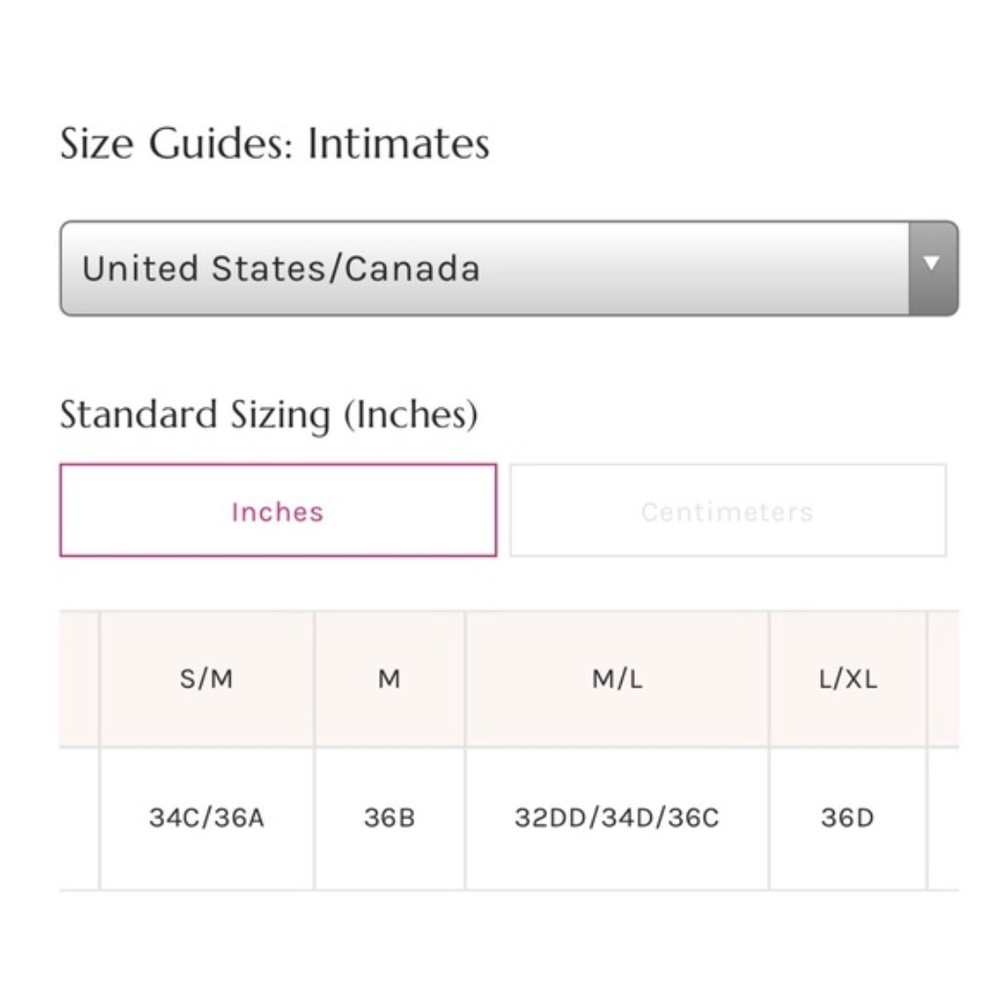The image size is (1000, 1000).
Task: Switch measurements to Centimeters
Action: tap(727, 511)
